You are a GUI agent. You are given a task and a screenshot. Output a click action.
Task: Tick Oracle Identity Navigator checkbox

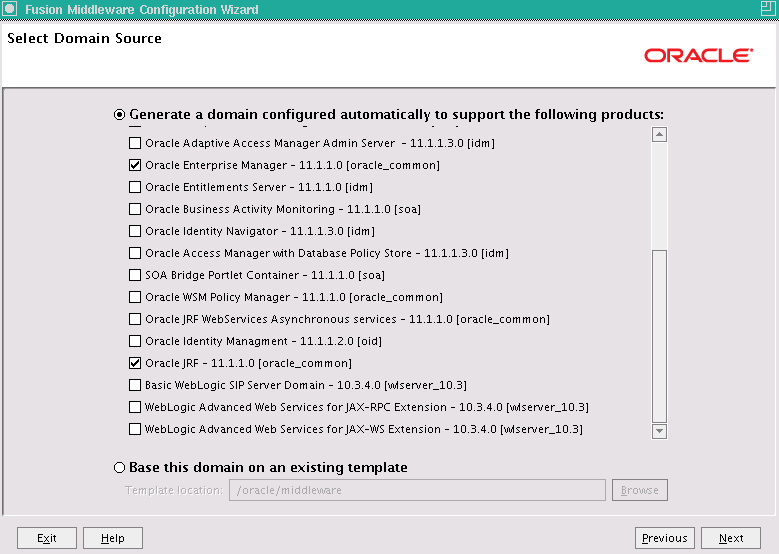coord(135,231)
